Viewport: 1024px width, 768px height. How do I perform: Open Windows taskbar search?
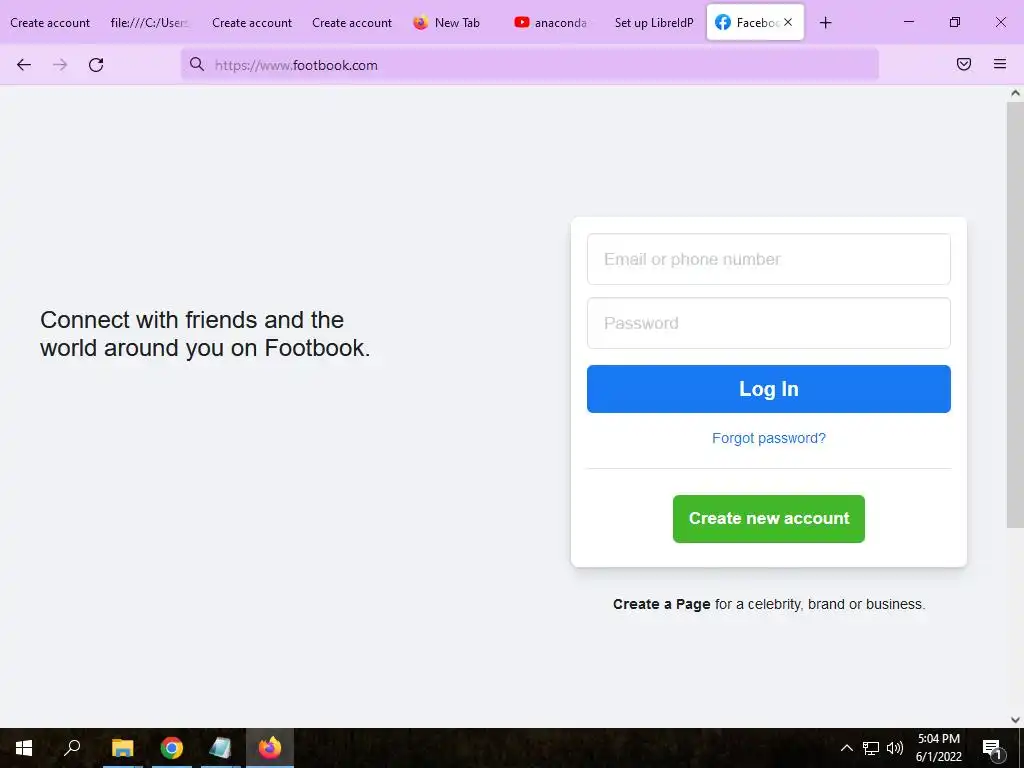(x=72, y=747)
